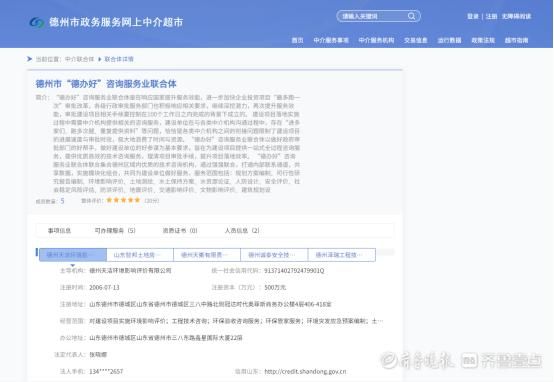Switch to the 资质证书 (0) tab

coord(180,231)
